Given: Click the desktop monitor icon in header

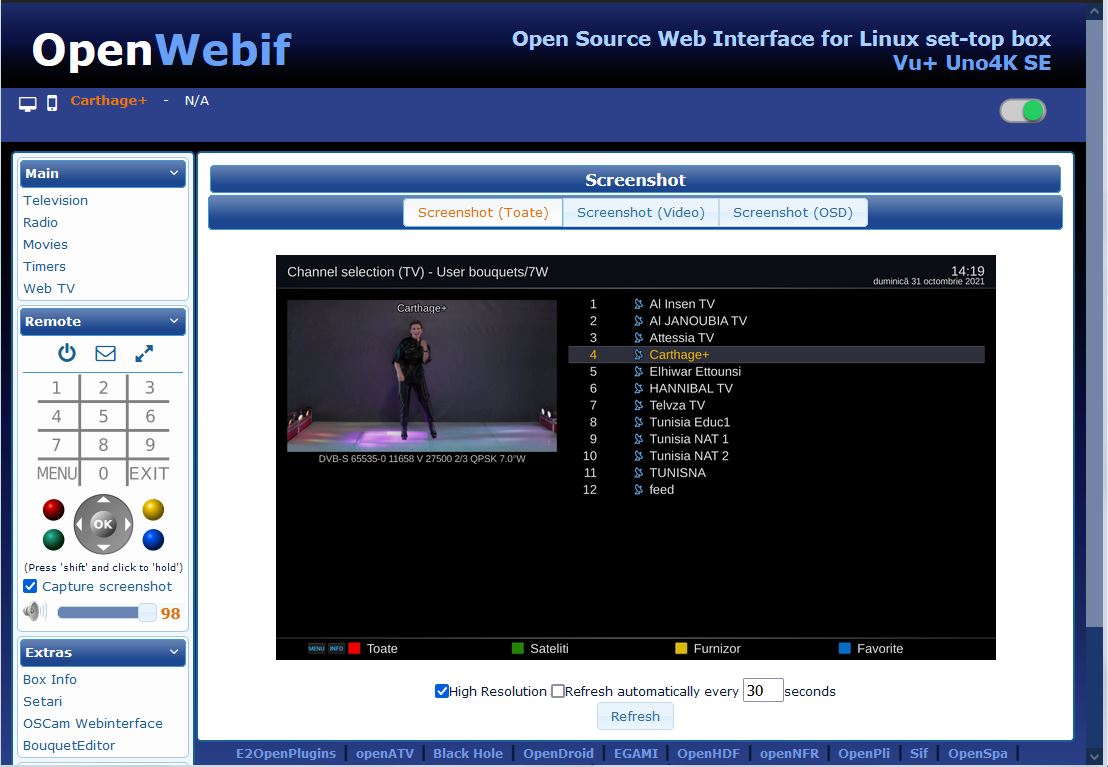Looking at the screenshot, I should point(28,104).
